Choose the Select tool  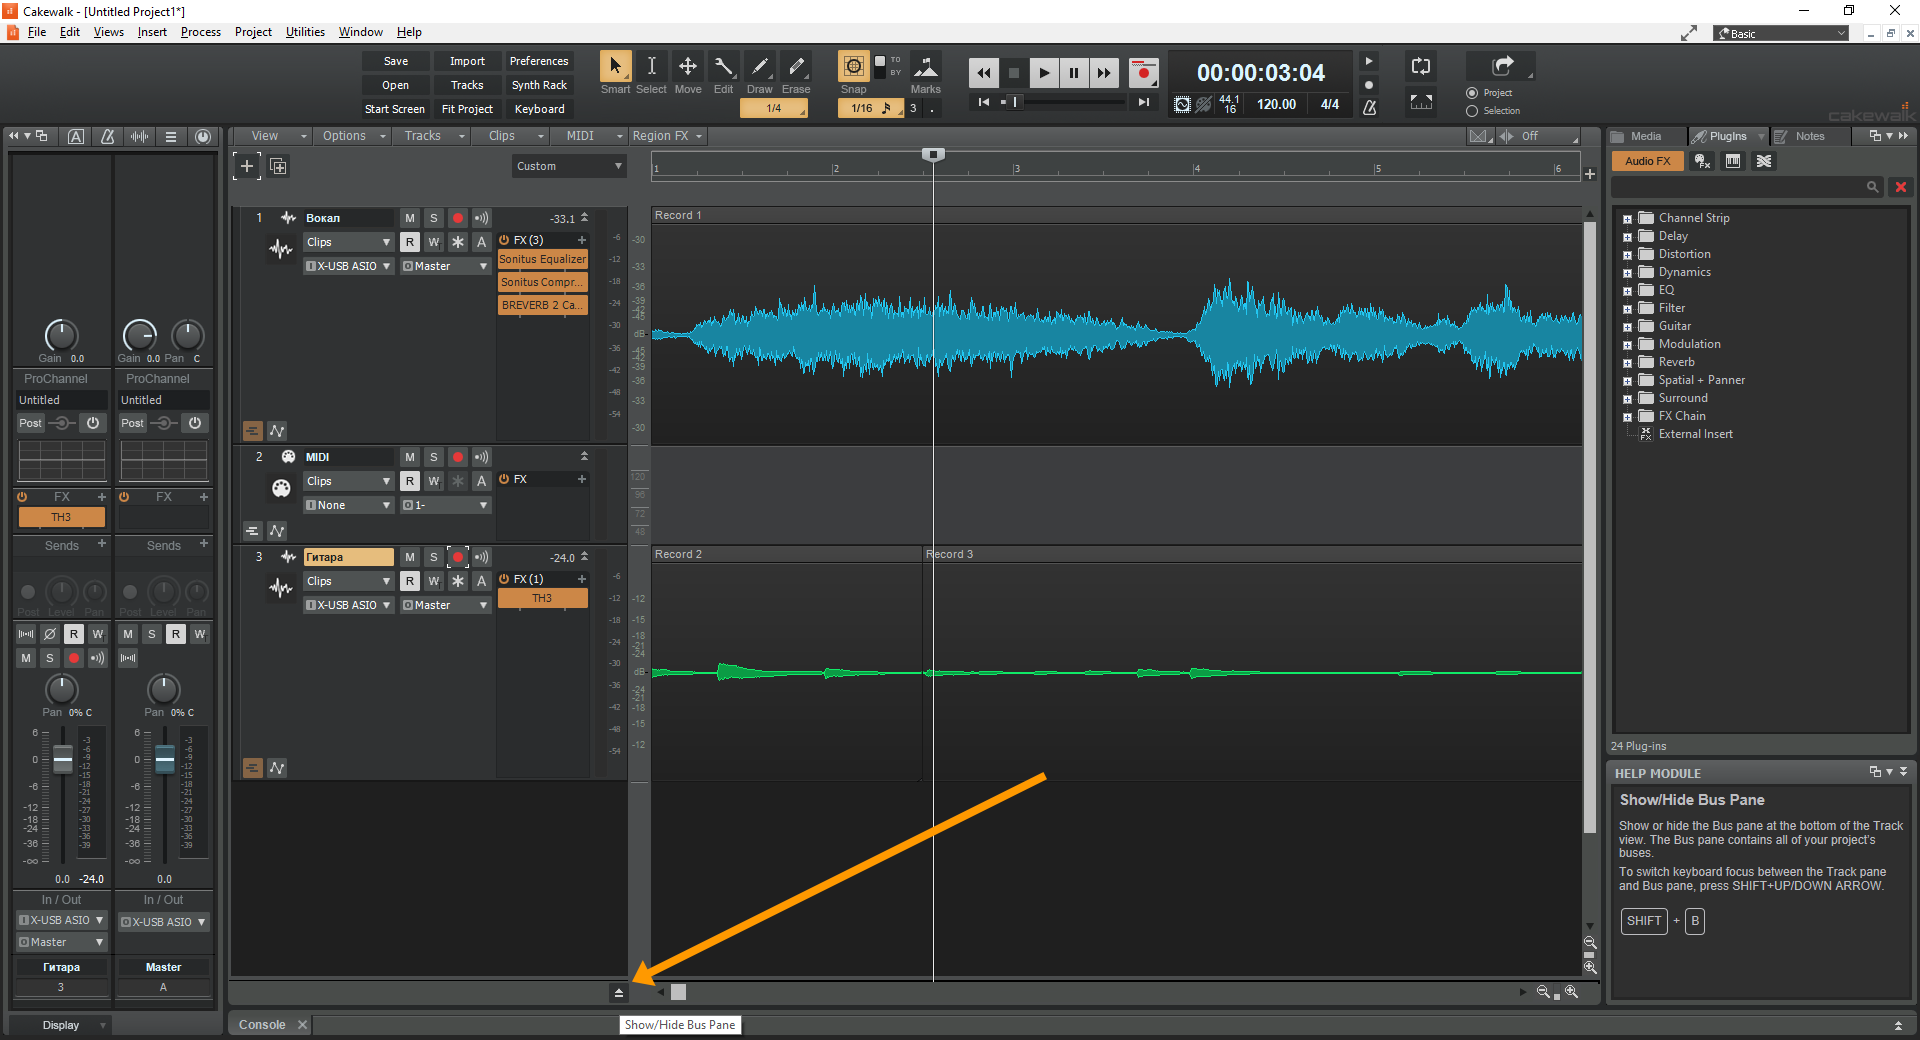[x=651, y=67]
